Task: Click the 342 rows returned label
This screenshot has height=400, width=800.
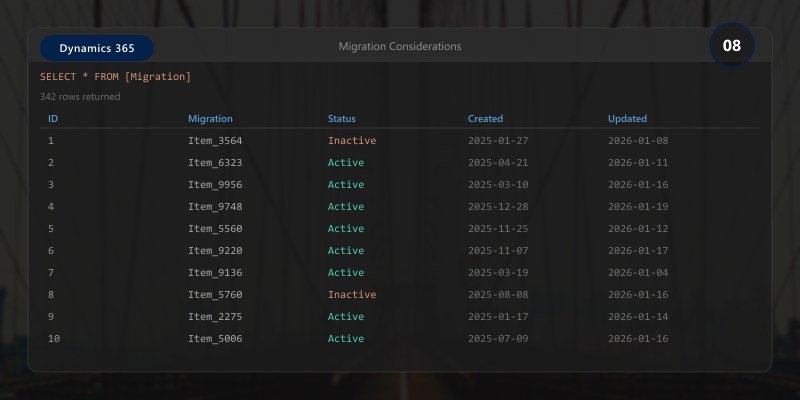Action: 80,96
